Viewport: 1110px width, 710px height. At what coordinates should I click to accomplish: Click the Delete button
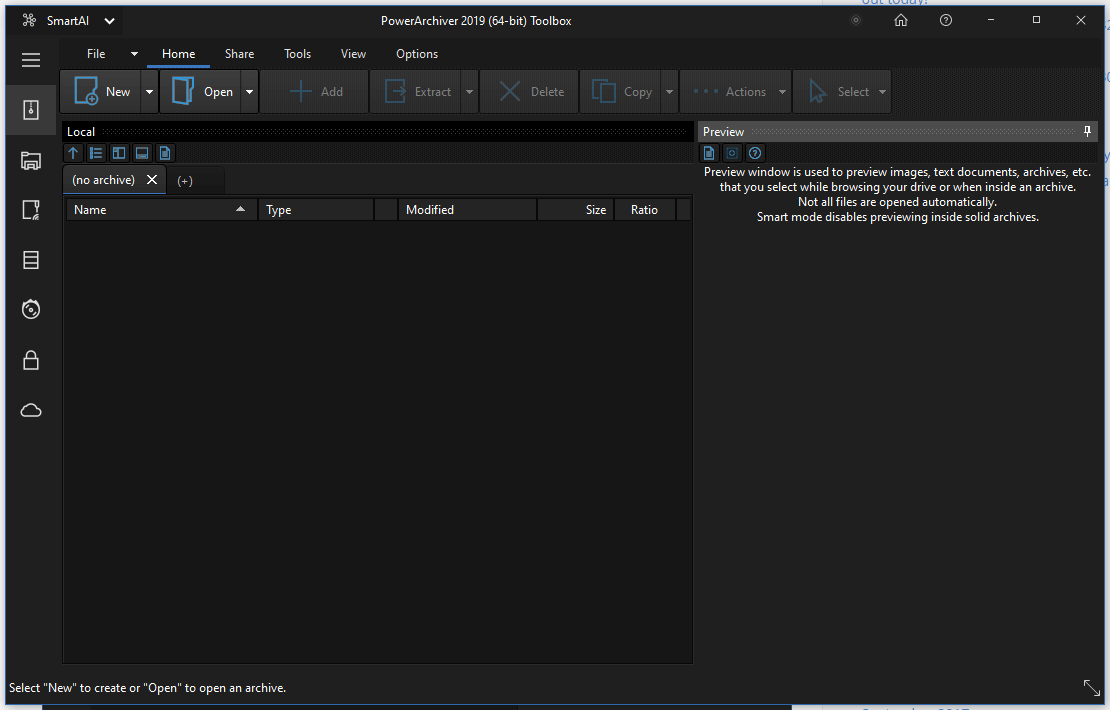pos(530,91)
